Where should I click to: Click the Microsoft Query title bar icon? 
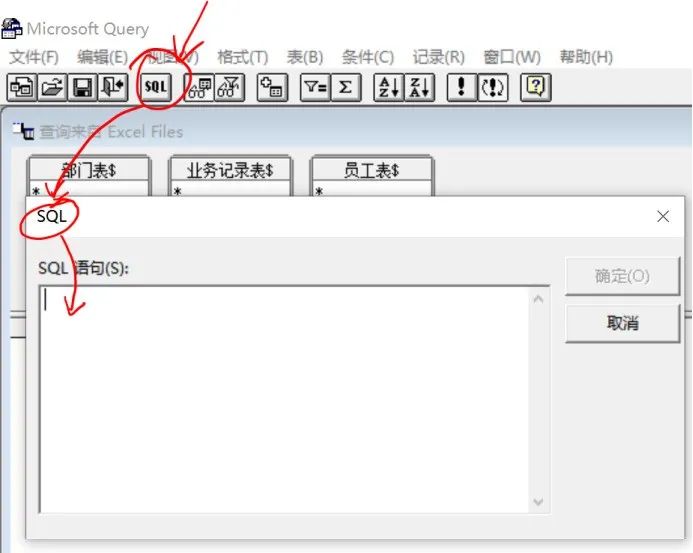[x=11, y=29]
